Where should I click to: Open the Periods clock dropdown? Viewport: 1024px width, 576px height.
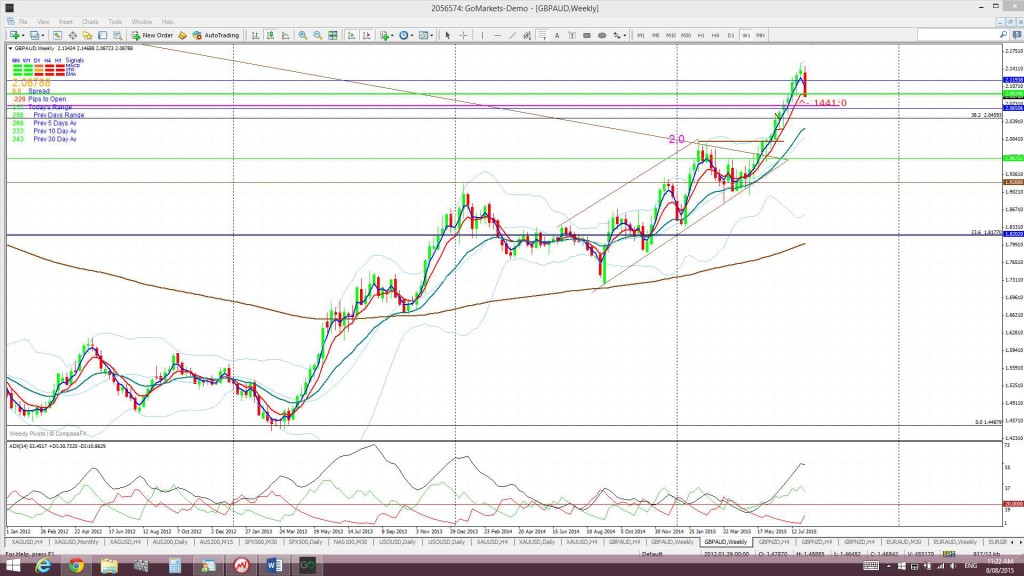click(x=406, y=35)
